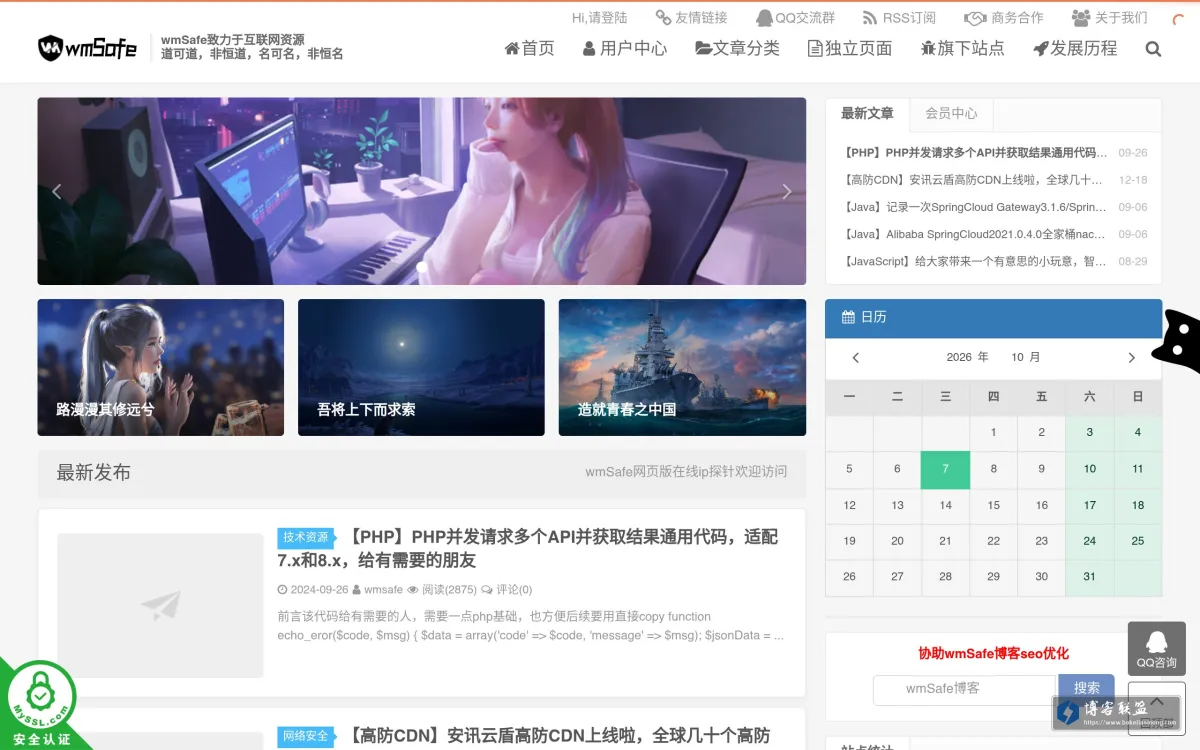
Task: Open 用户中心 menu
Action: point(625,48)
